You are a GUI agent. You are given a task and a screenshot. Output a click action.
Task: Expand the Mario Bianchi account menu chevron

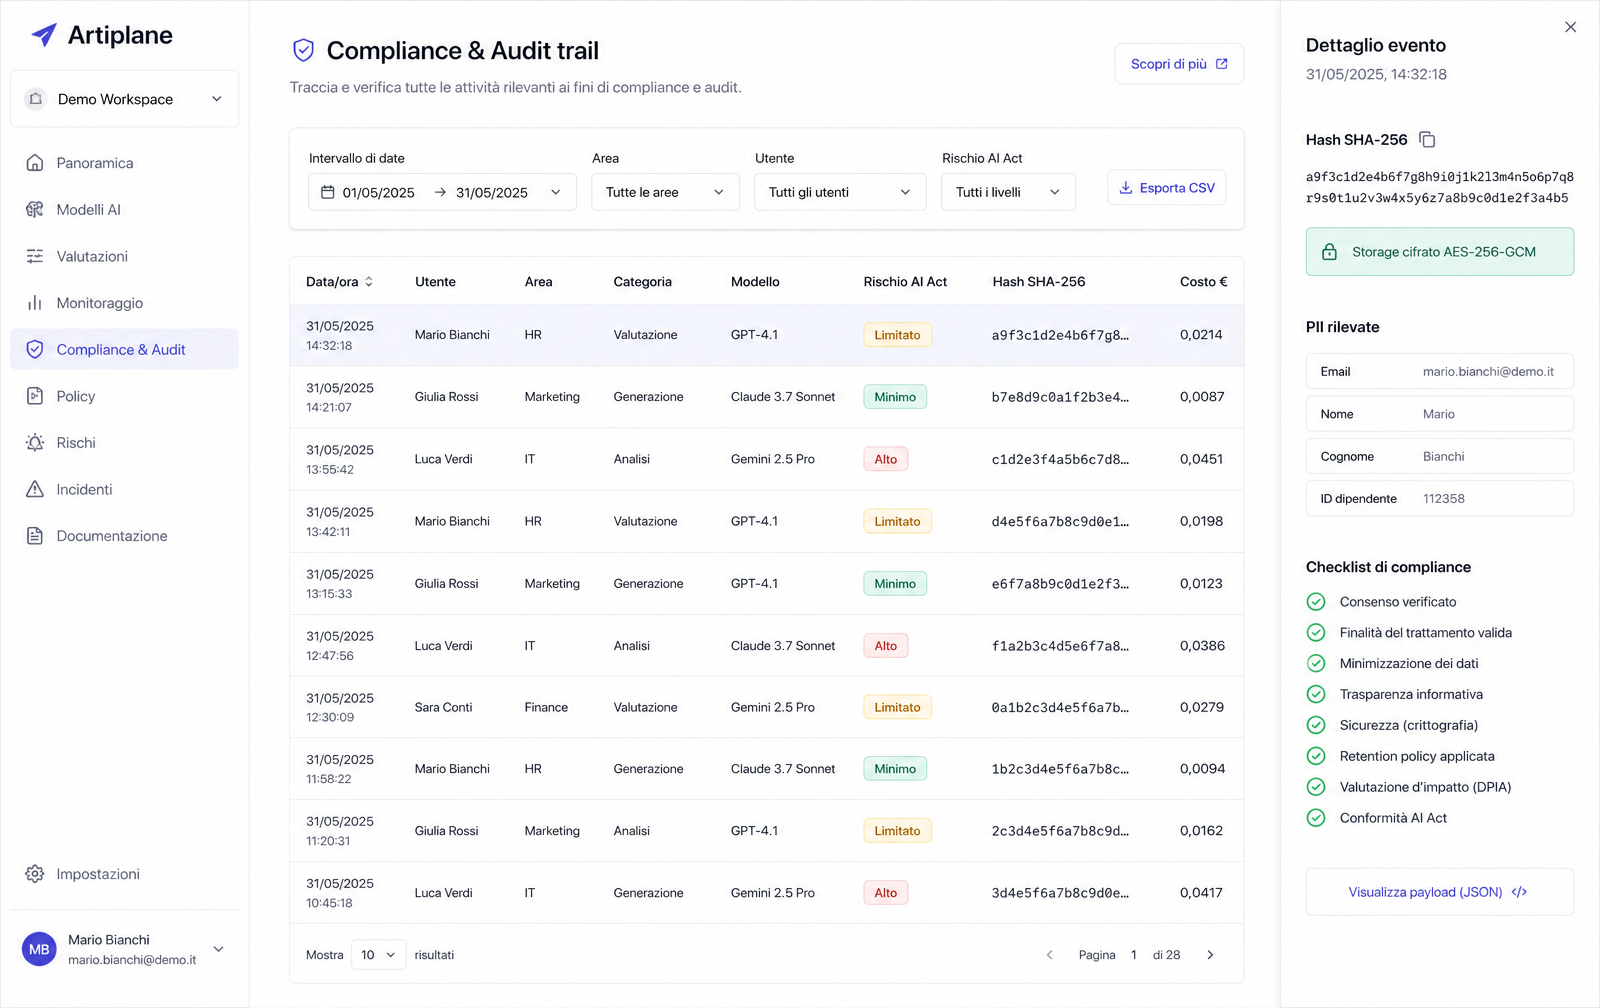coord(218,949)
